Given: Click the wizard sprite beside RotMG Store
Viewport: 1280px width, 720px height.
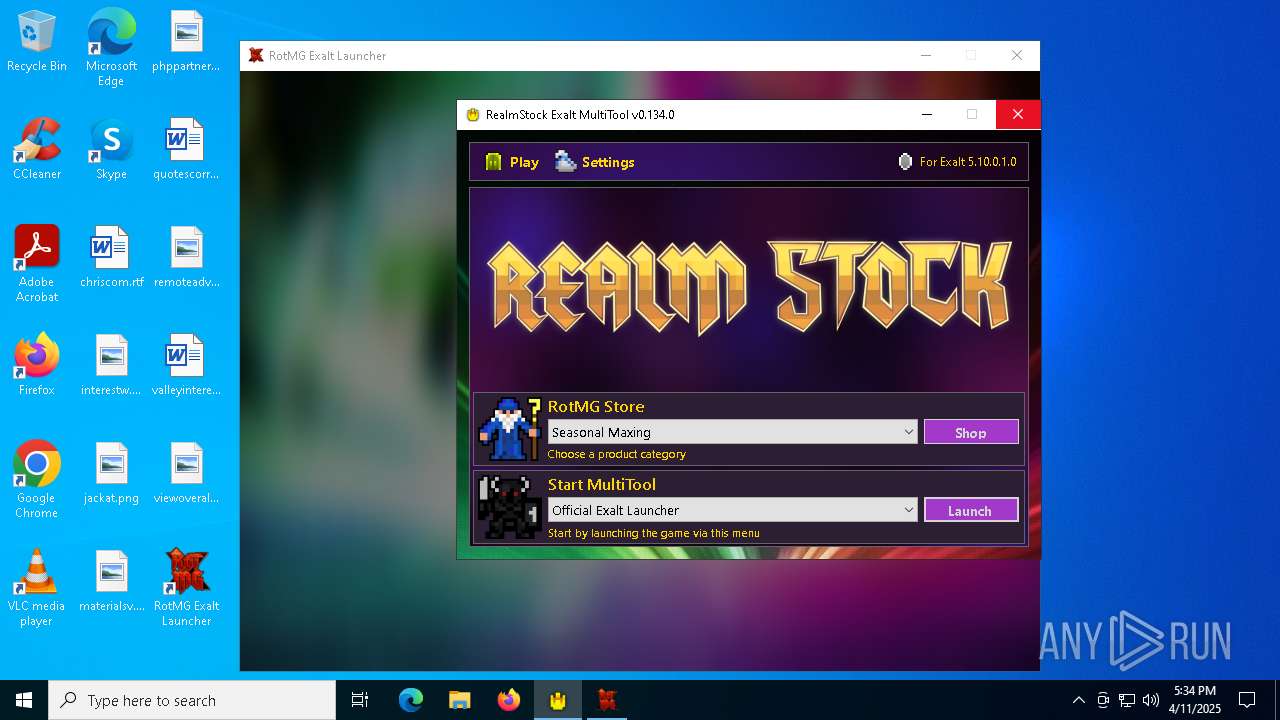Looking at the screenshot, I should (x=510, y=429).
